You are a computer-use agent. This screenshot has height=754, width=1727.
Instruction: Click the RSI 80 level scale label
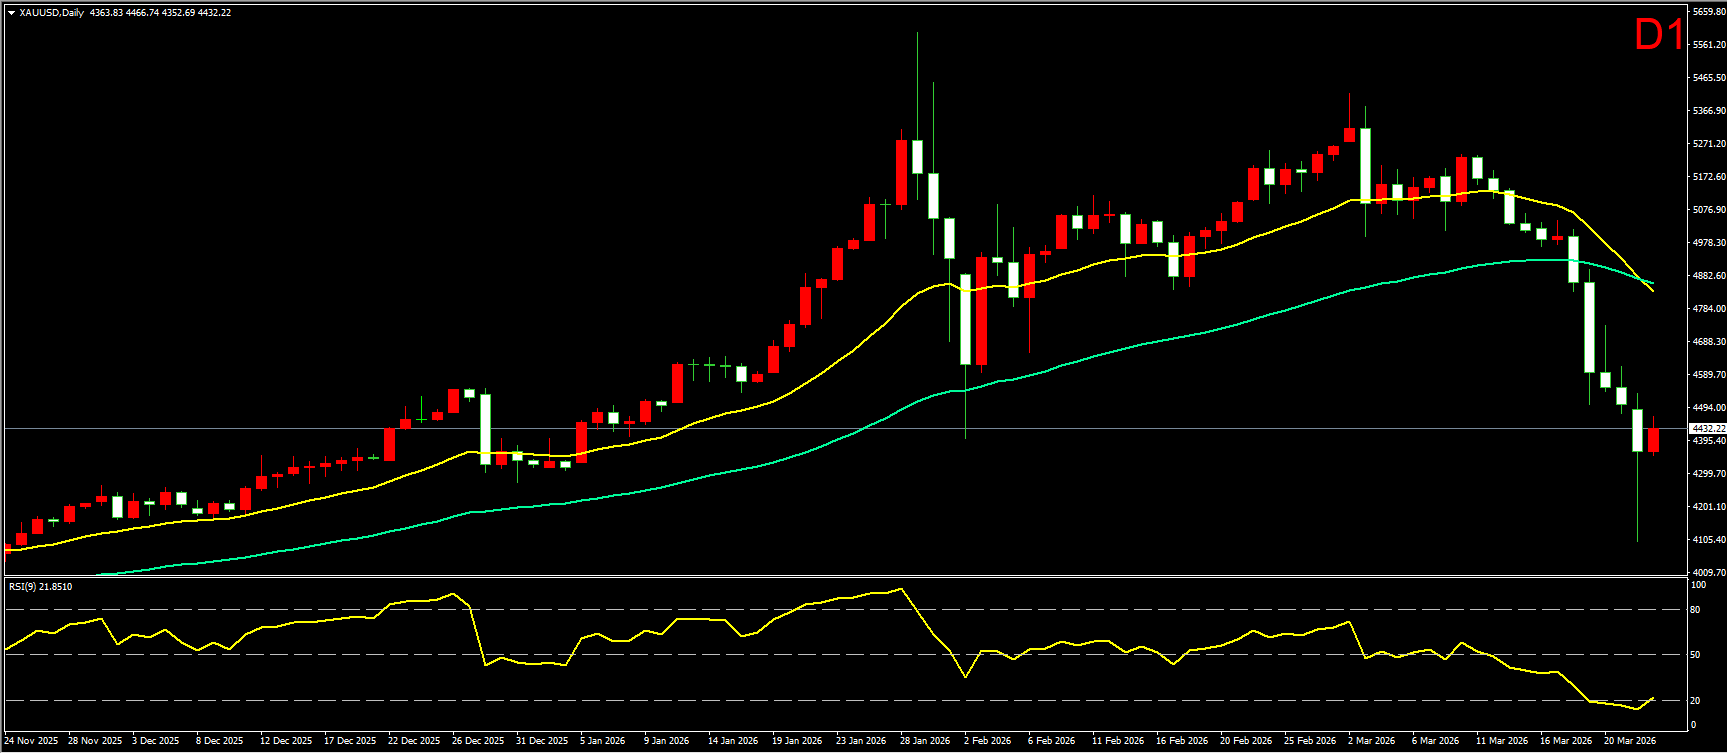tap(1695, 609)
